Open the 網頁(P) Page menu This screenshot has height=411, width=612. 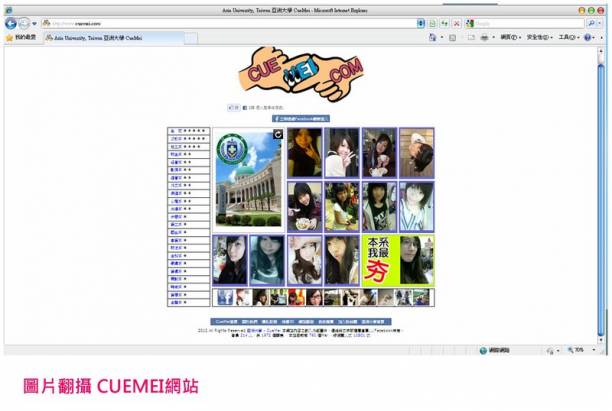tap(511, 37)
